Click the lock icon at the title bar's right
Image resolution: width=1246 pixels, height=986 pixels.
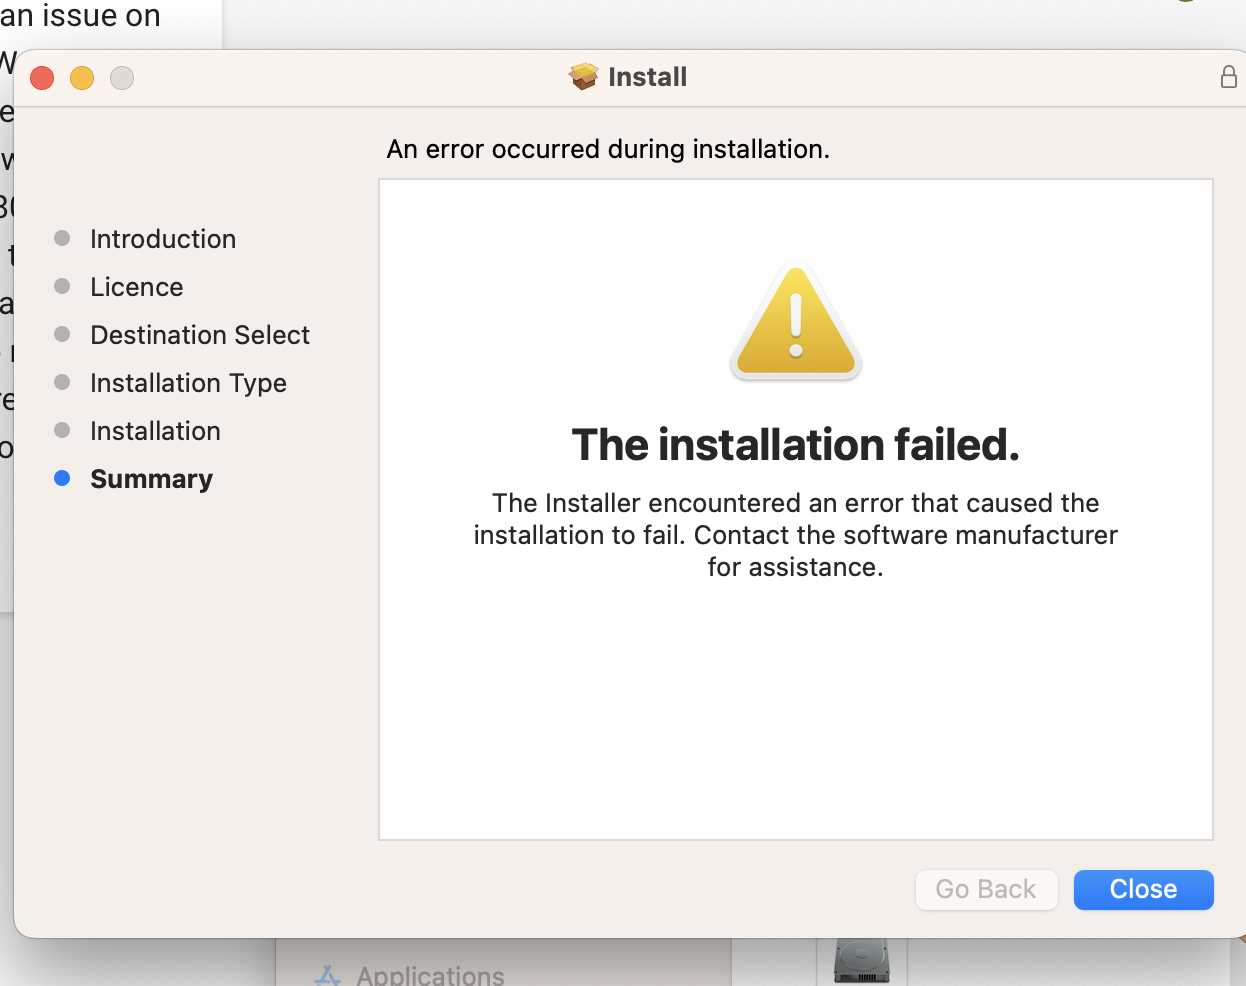click(1230, 75)
